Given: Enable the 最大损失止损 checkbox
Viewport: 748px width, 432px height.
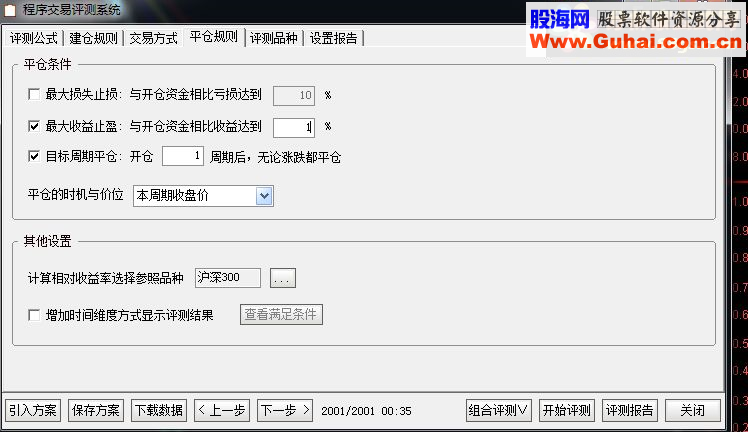Looking at the screenshot, I should coord(34,94).
